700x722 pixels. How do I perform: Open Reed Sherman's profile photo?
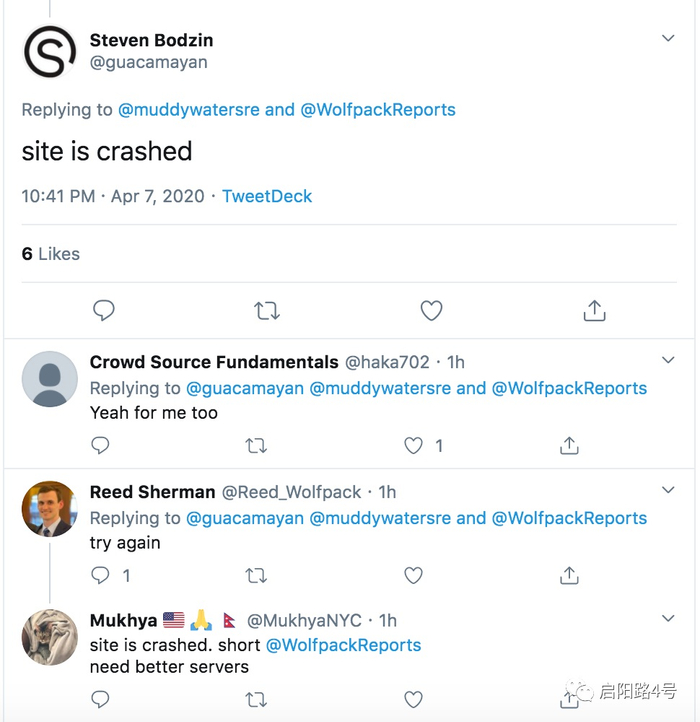click(50, 509)
